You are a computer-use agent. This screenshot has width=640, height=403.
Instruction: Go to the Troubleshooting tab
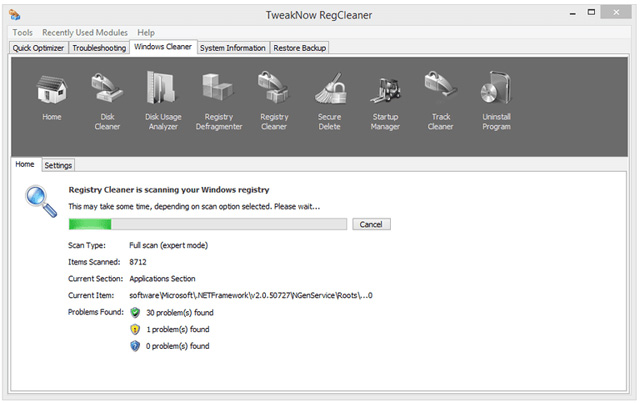tap(101, 48)
